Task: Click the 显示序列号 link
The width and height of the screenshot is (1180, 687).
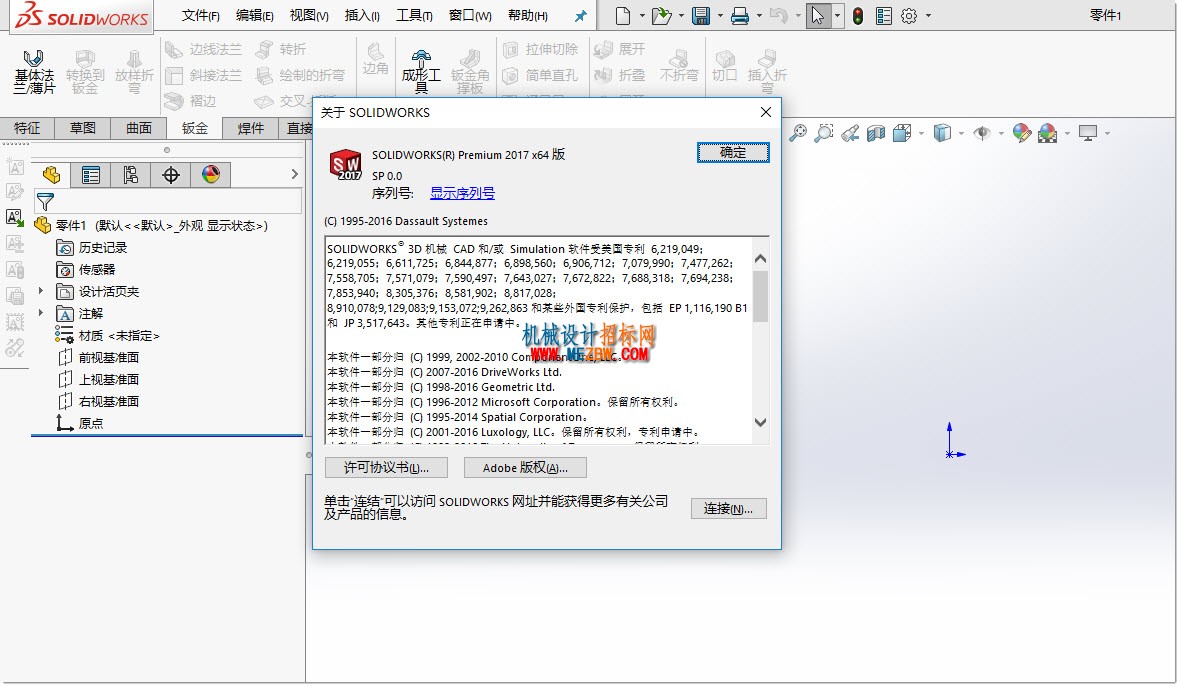Action: point(462,193)
